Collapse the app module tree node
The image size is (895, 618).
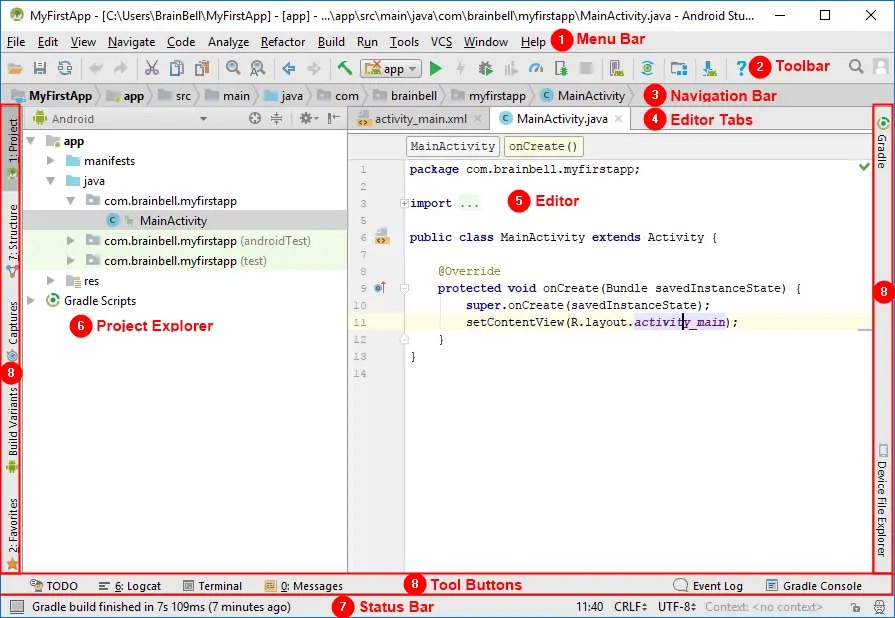31,141
